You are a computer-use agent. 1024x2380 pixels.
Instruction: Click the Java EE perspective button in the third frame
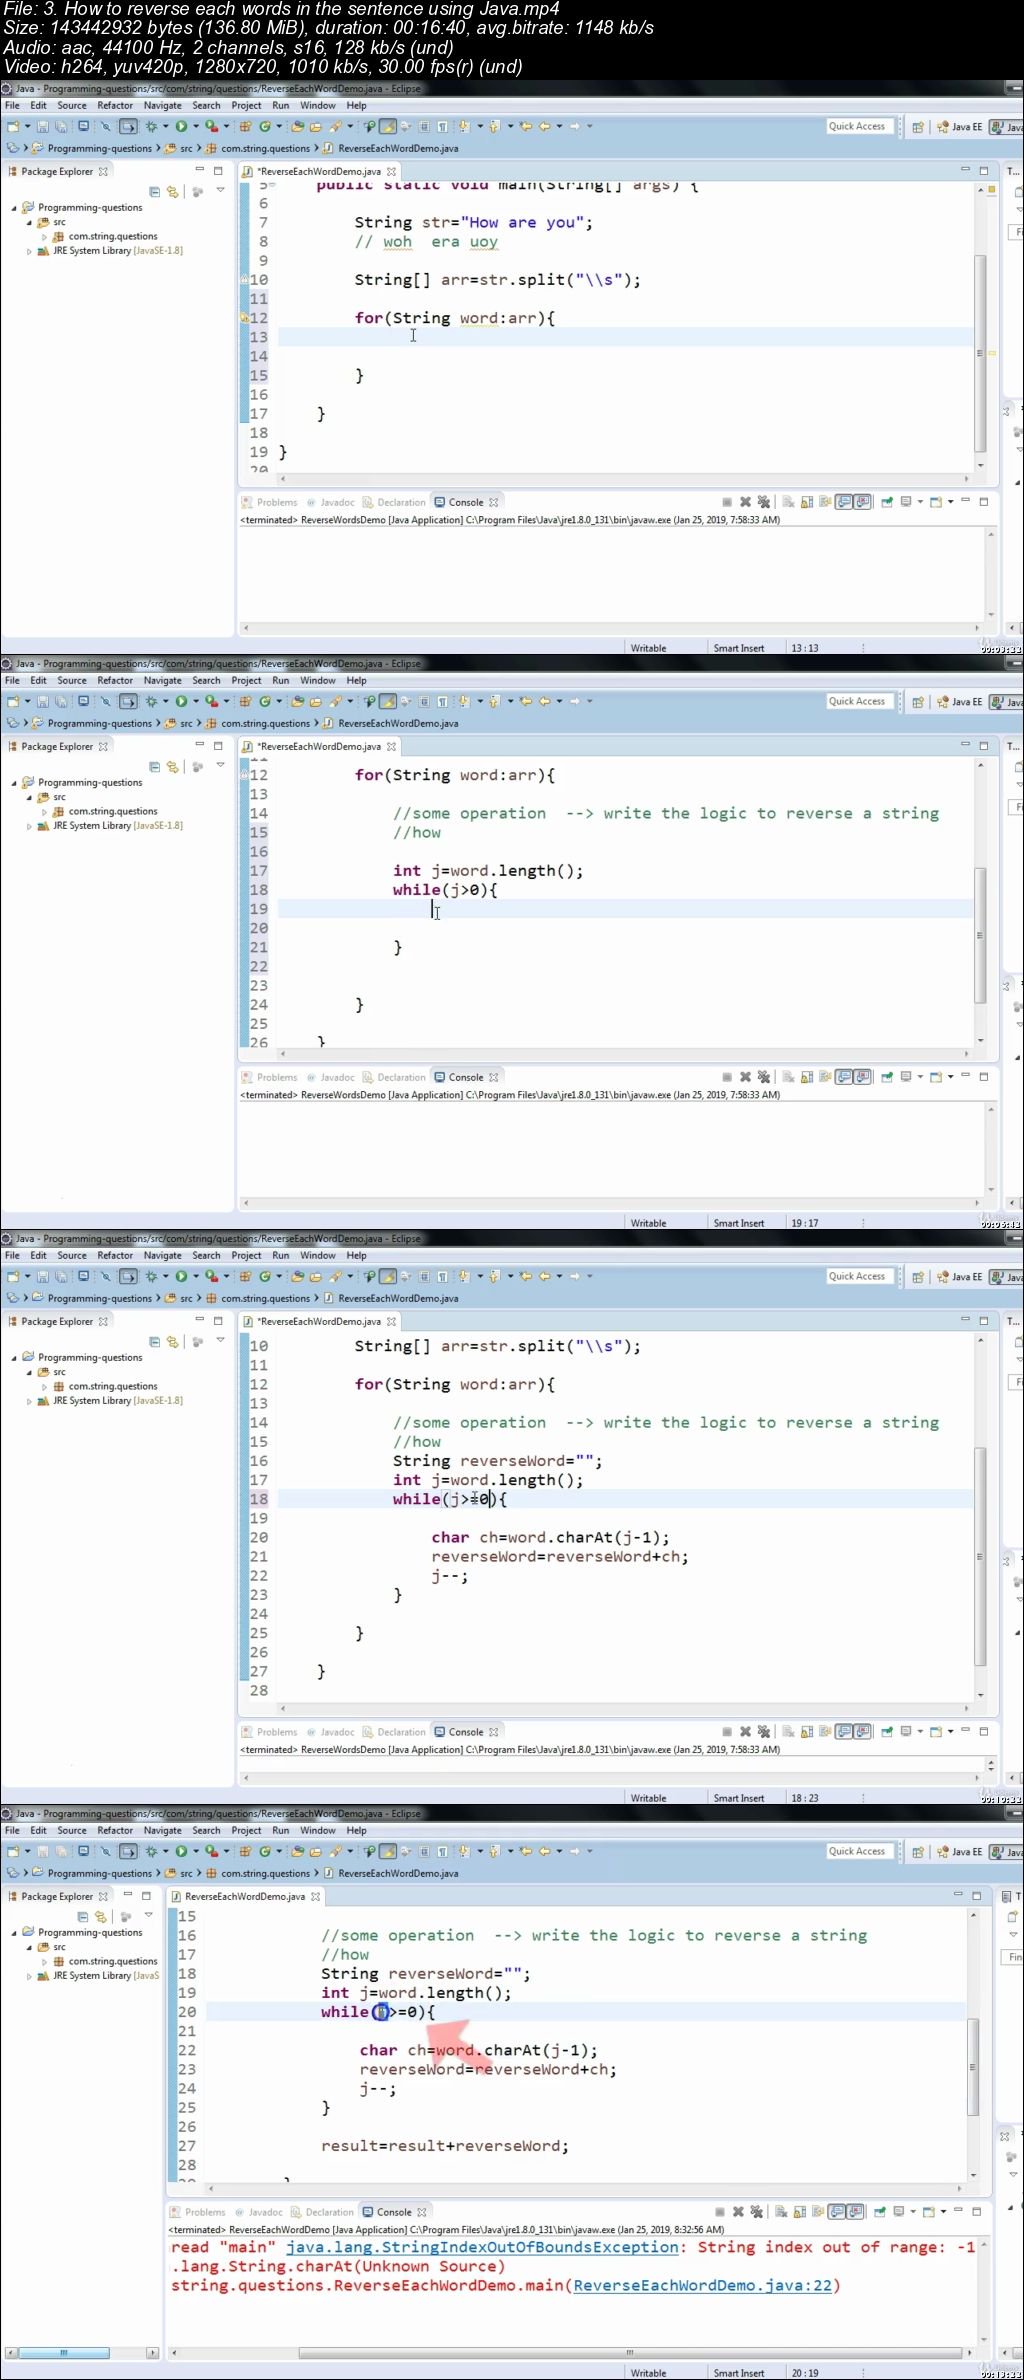[x=960, y=1277]
